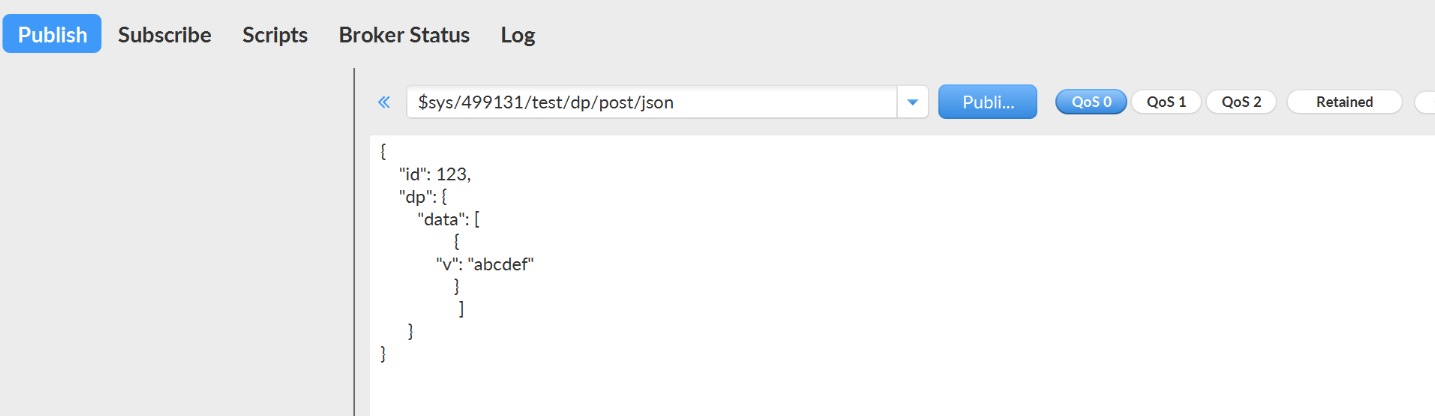The height and width of the screenshot is (416, 1435).
Task: Open the Publish tab
Action: click(52, 34)
